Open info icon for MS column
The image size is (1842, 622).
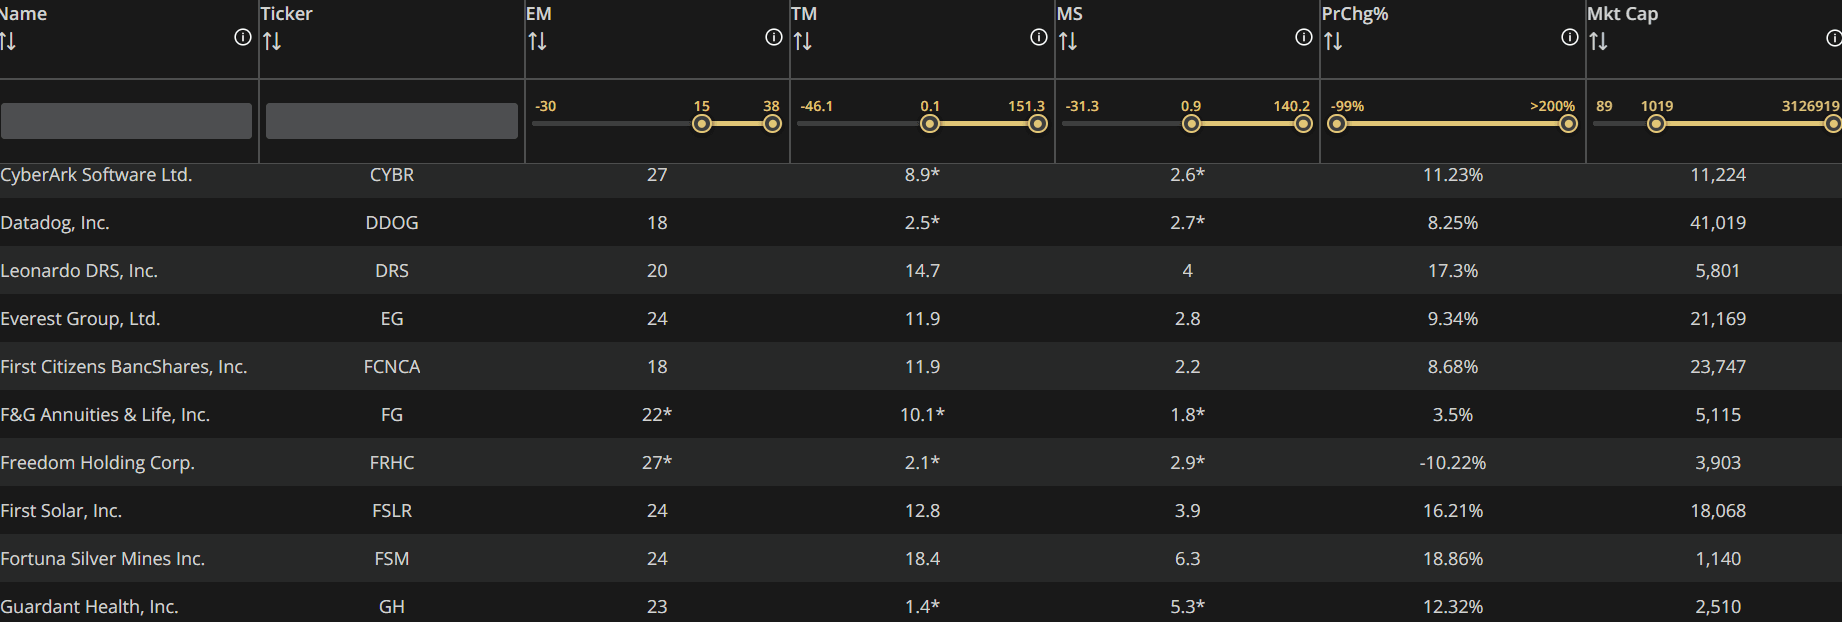click(x=1304, y=37)
